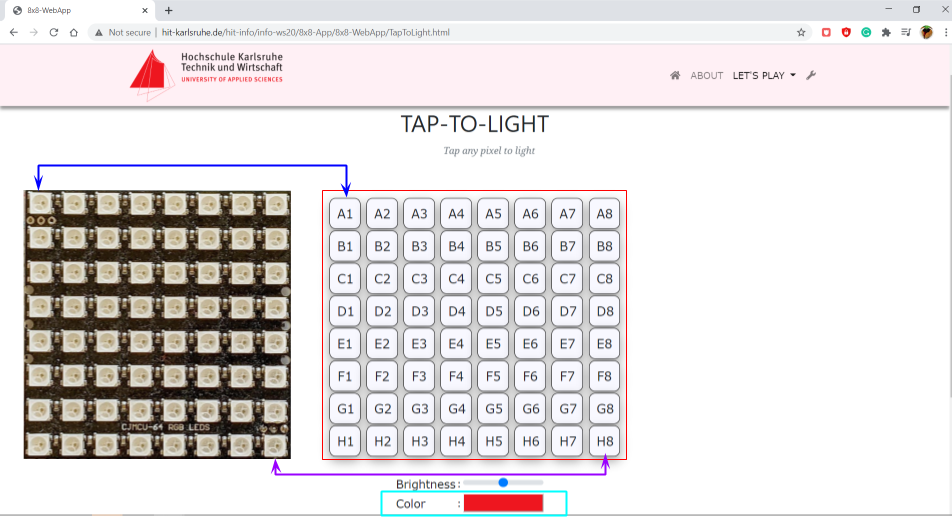Screen dimensions: 952x522
Task: Bookmark this page with the star icon
Action: [801, 32]
